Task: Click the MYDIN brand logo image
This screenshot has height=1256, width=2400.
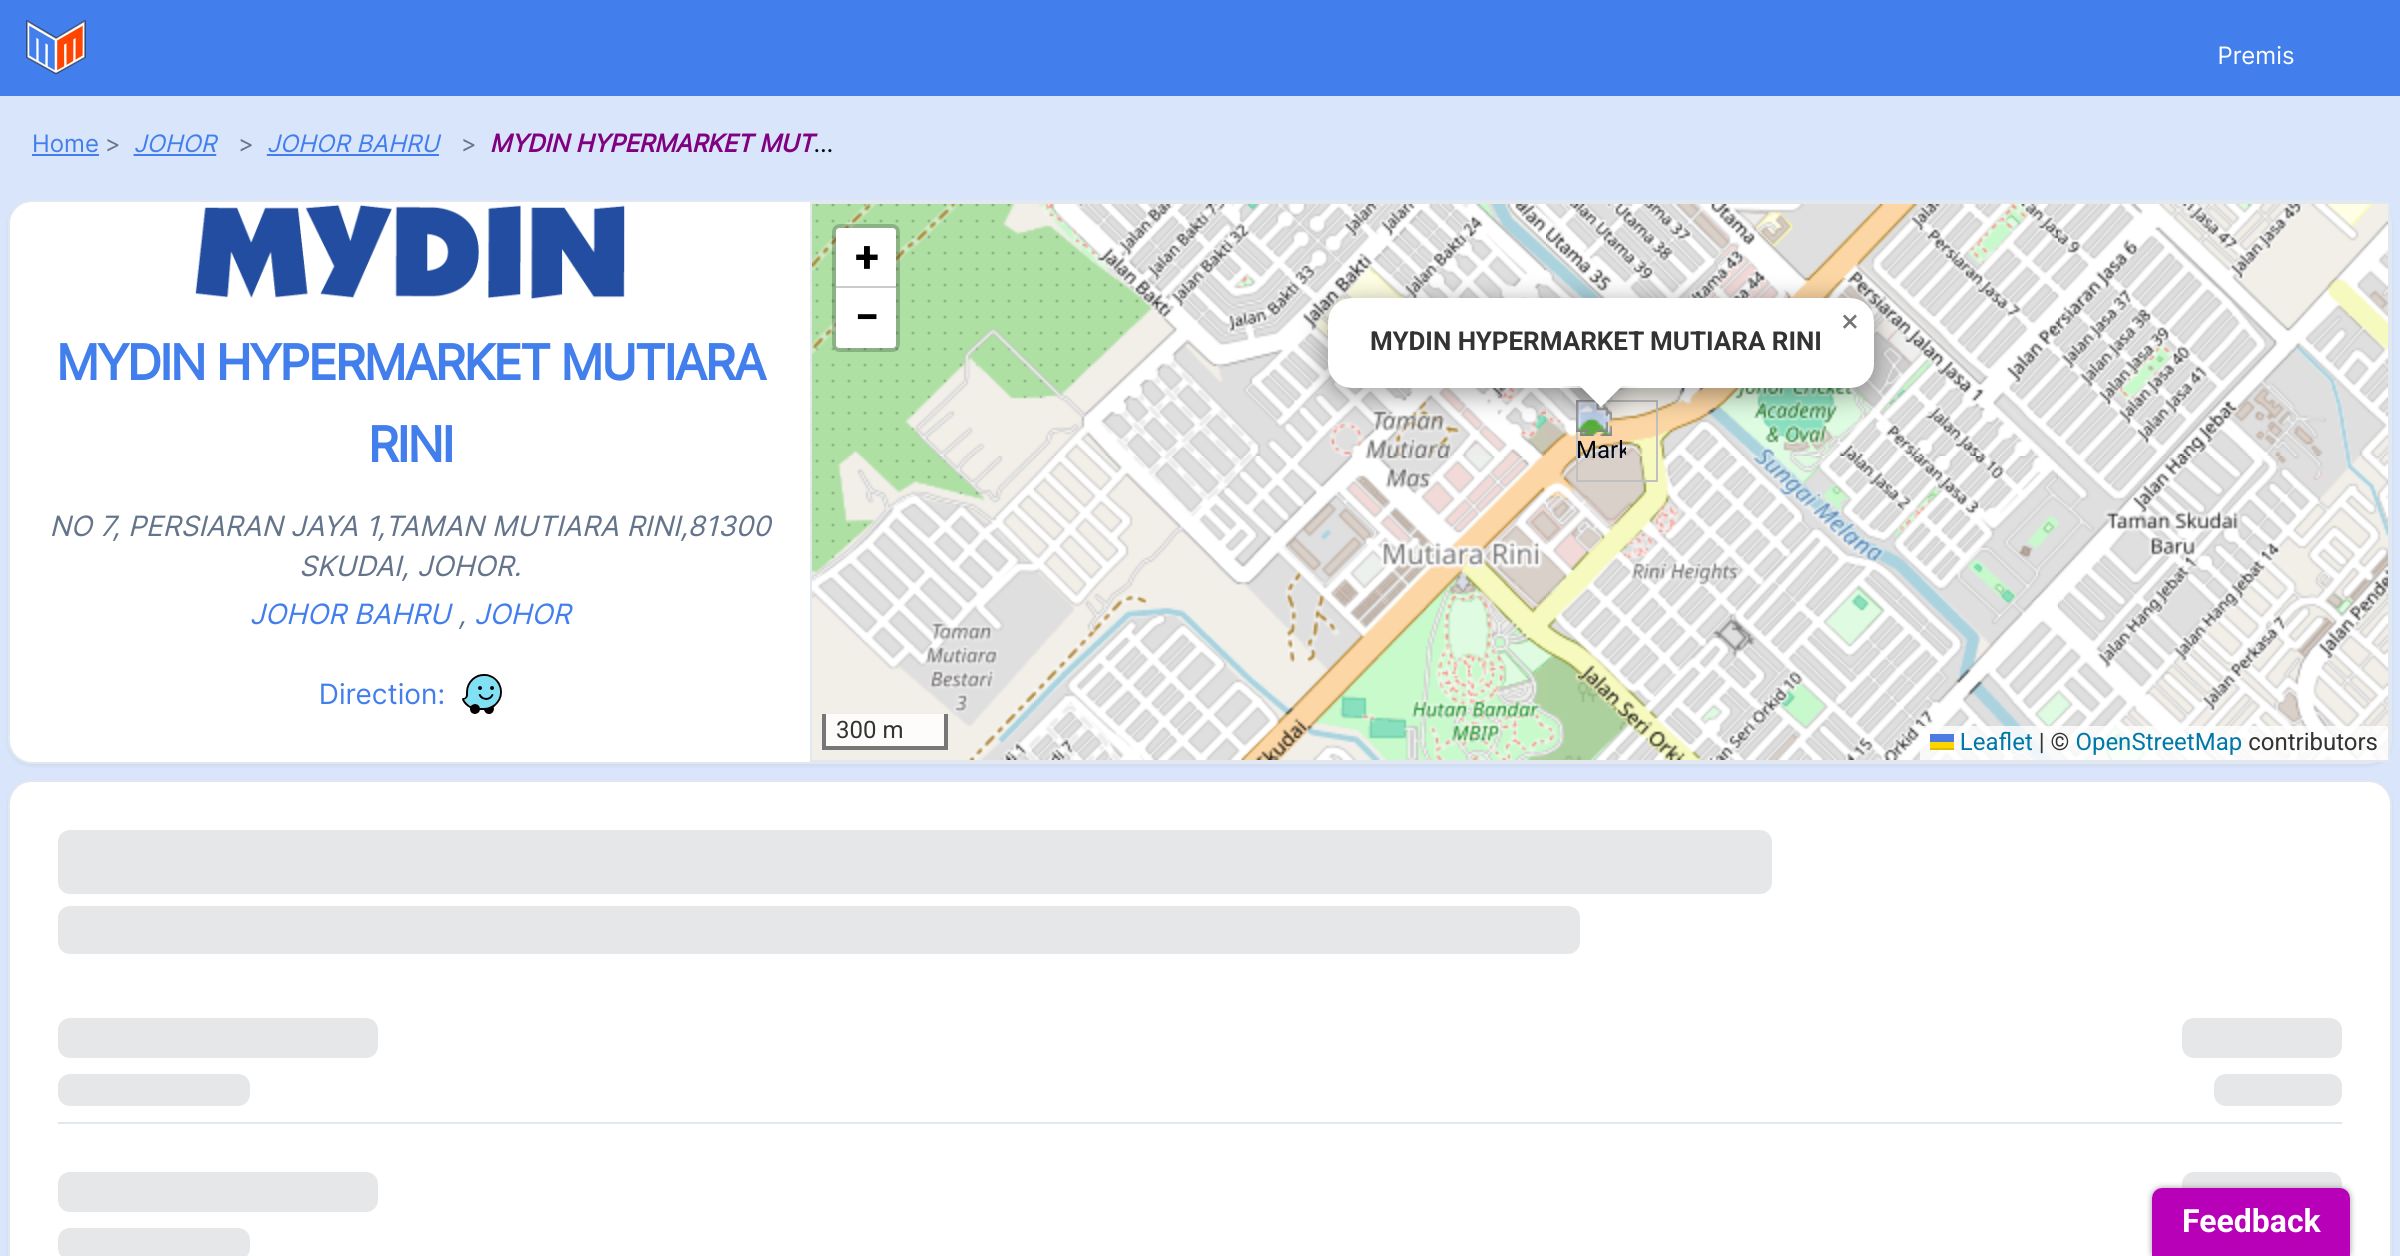Action: (410, 252)
